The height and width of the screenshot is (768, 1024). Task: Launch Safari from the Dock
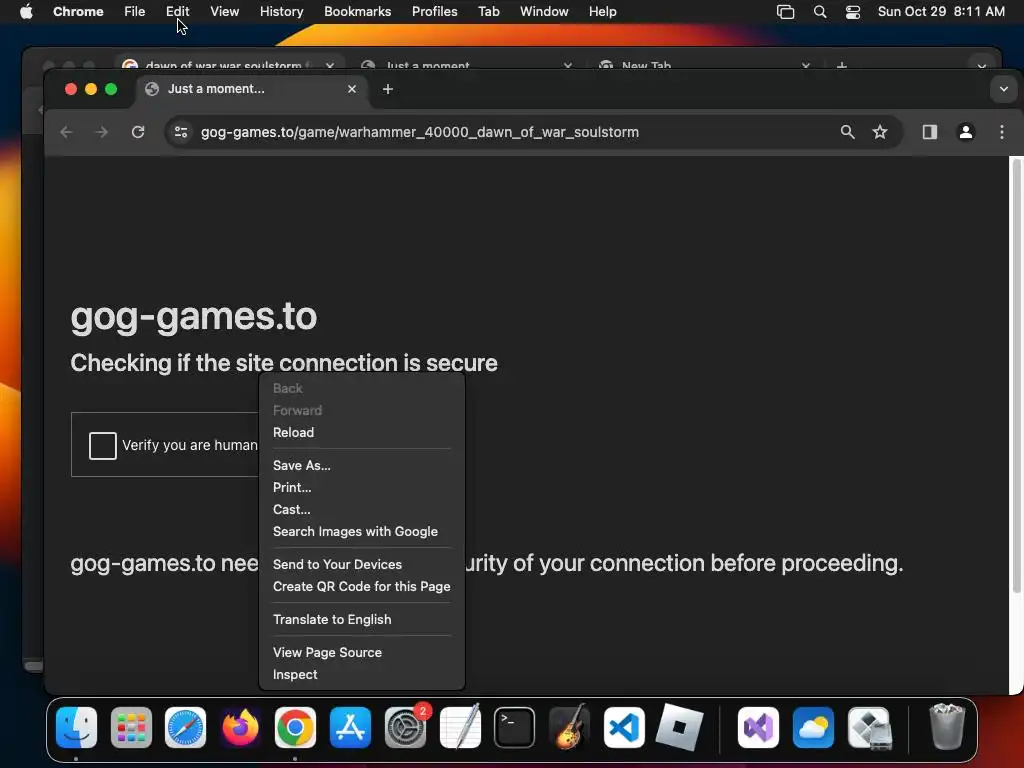(x=185, y=727)
